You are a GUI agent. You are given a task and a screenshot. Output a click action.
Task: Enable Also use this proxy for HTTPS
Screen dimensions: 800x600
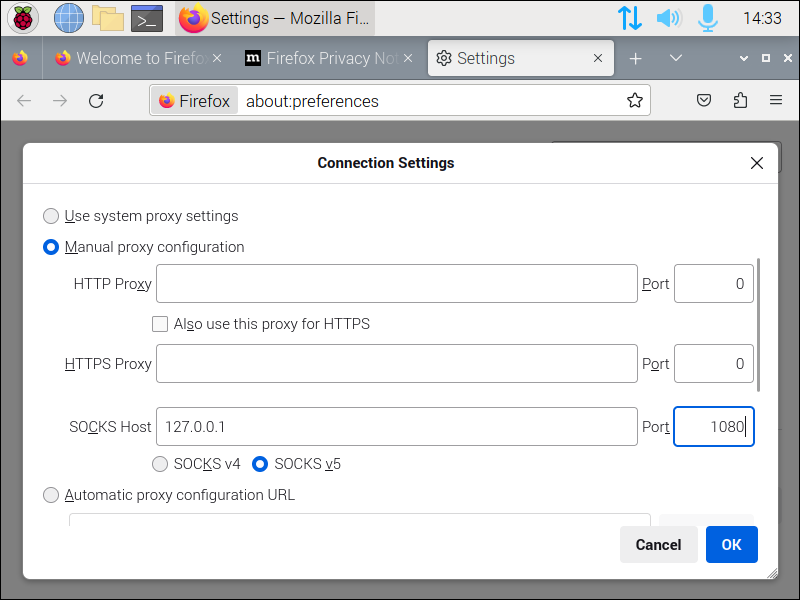pyautogui.click(x=160, y=324)
